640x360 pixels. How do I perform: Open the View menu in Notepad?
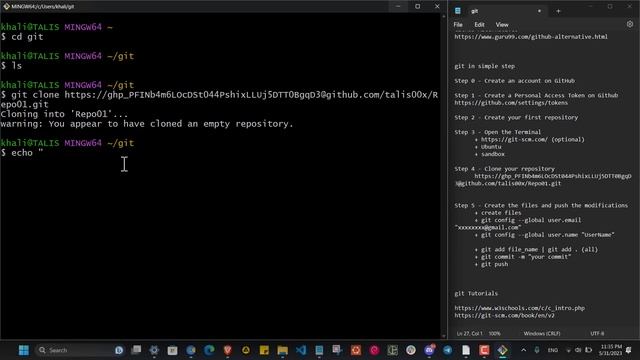pos(502,24)
